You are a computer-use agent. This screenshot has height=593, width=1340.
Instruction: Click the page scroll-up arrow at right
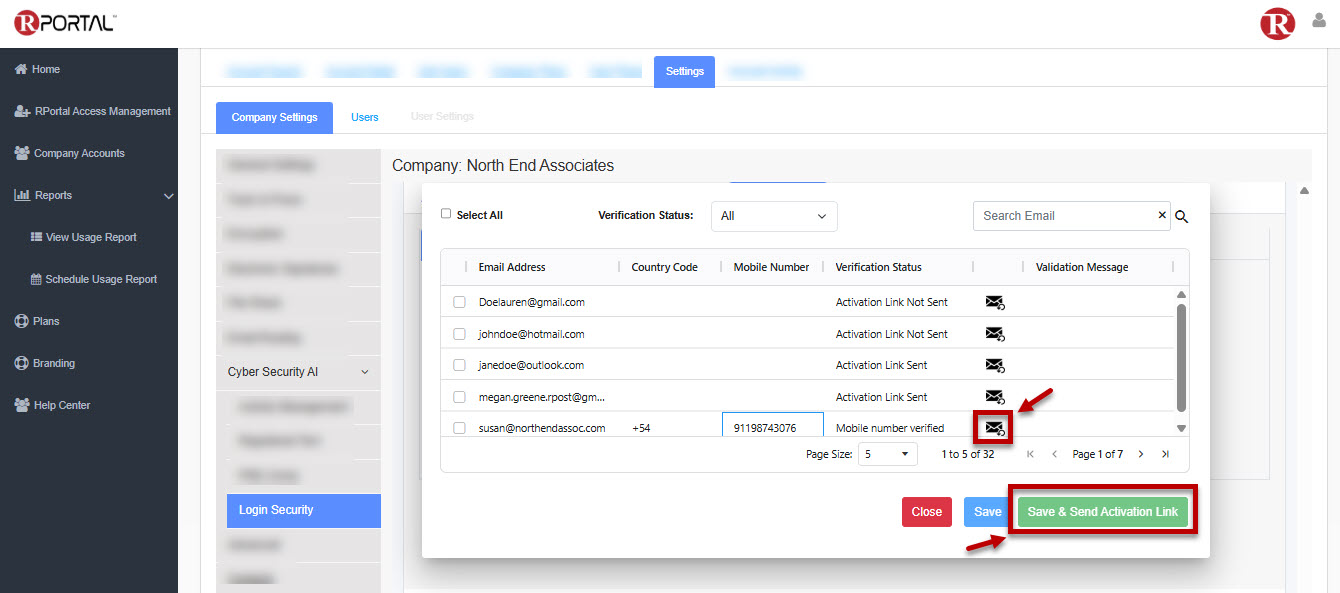coord(1304,191)
